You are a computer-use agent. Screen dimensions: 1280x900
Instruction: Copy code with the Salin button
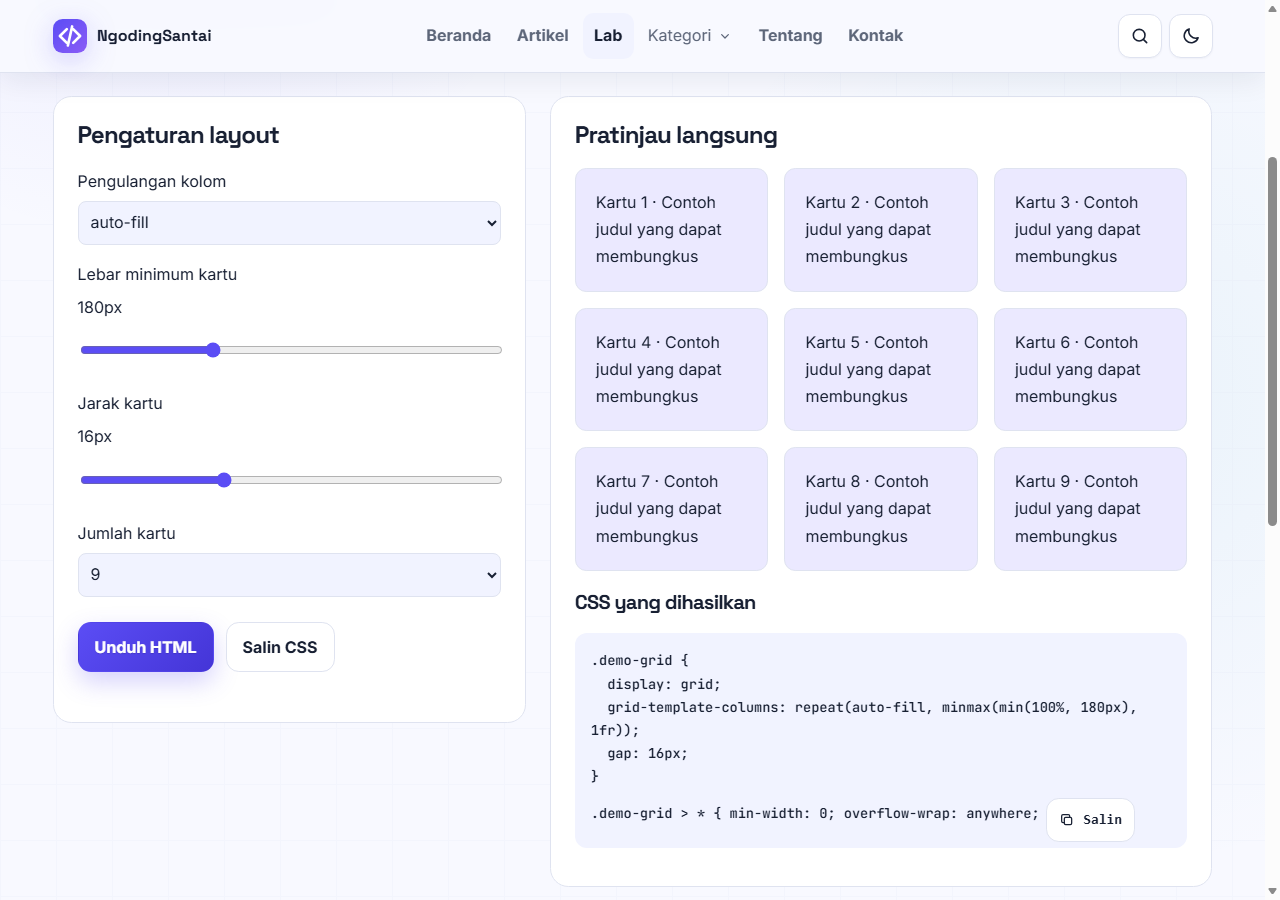click(1090, 820)
